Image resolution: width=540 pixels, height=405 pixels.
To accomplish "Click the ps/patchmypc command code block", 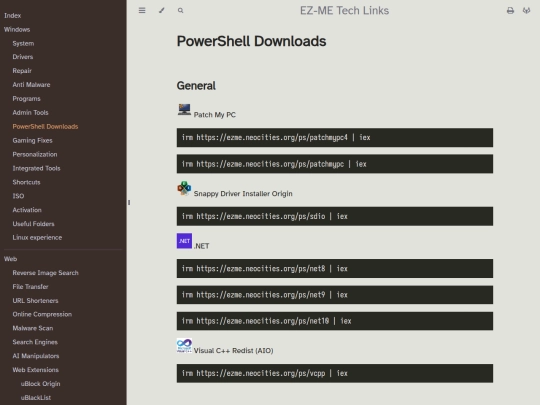I will 335,164.
